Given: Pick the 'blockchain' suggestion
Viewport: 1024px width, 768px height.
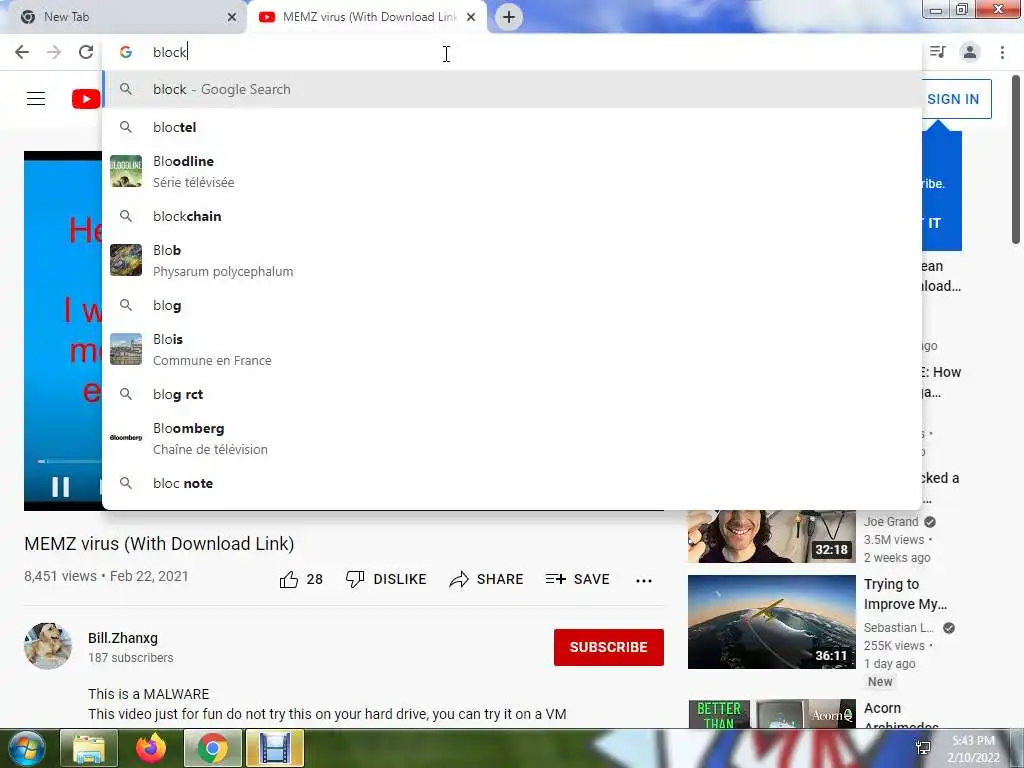Looking at the screenshot, I should pyautogui.click(x=512, y=216).
